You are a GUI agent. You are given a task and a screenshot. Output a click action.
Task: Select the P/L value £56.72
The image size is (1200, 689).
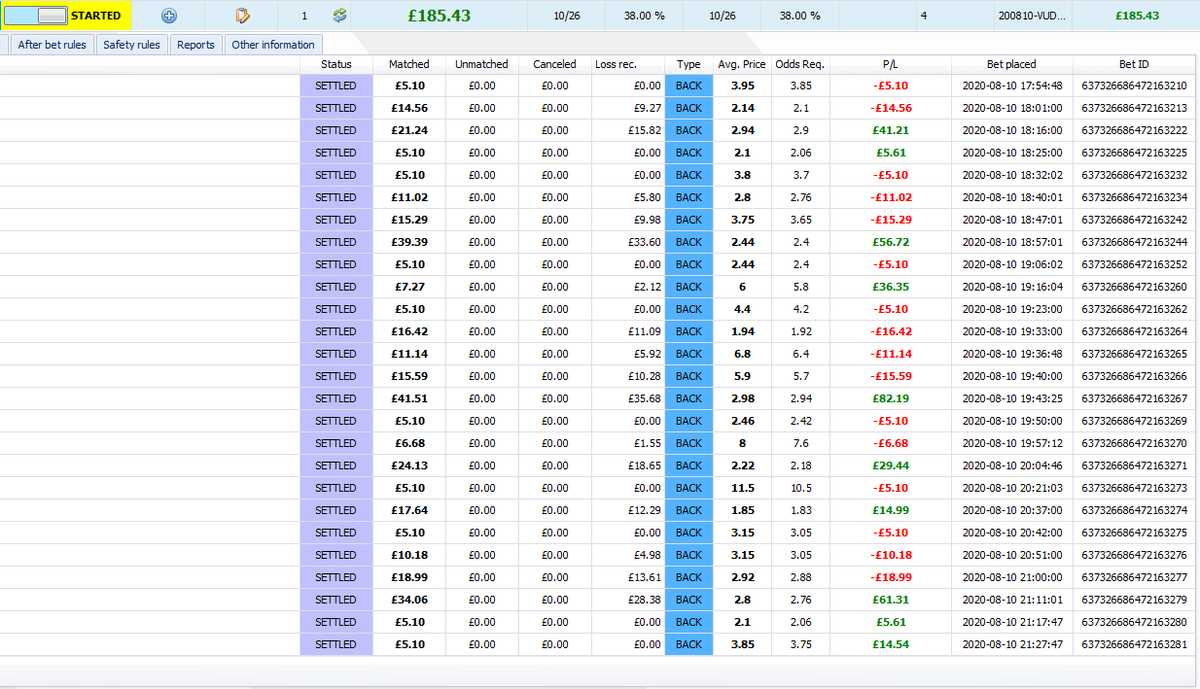pyautogui.click(x=891, y=242)
